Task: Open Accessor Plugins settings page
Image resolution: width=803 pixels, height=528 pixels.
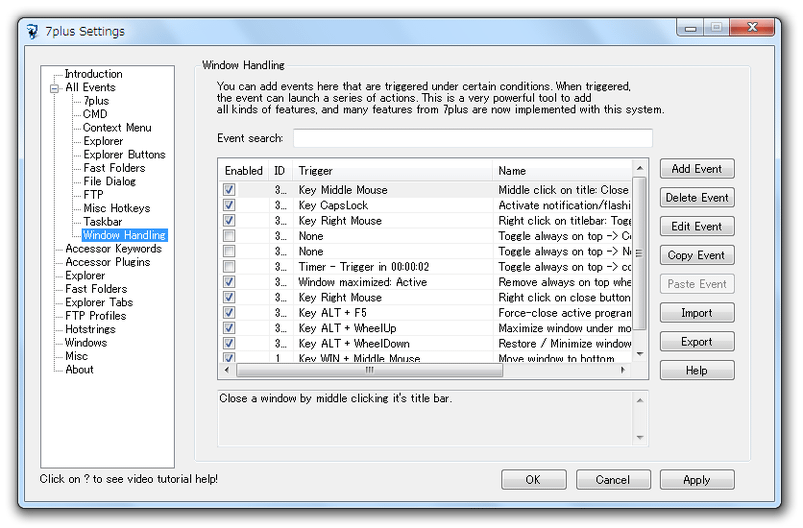Action: tap(108, 262)
